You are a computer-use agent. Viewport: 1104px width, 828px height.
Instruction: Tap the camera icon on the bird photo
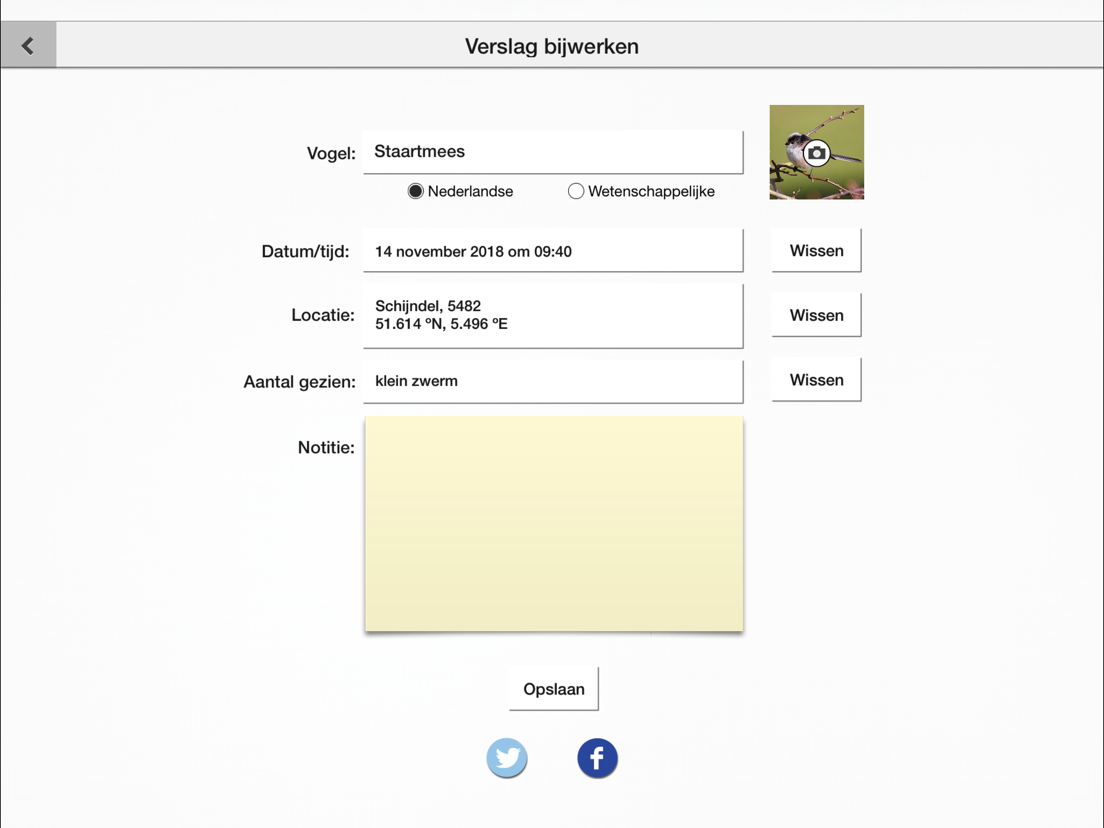(816, 153)
